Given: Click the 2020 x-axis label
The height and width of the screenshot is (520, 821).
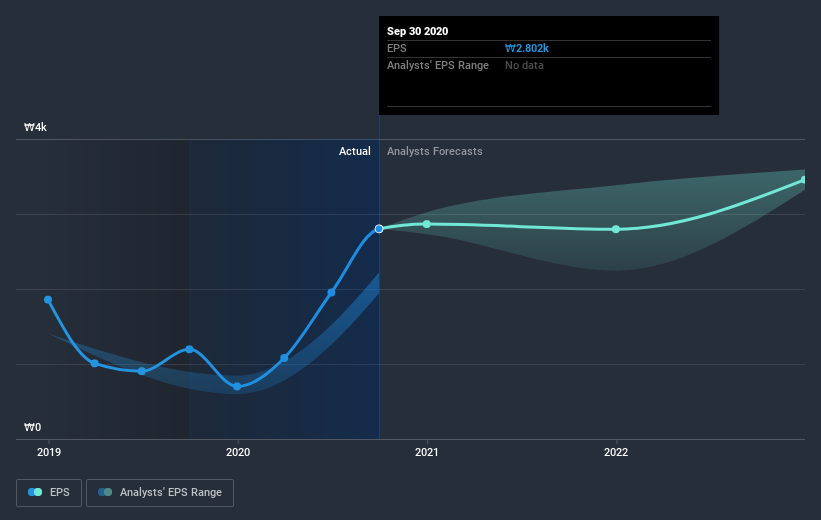Looking at the screenshot, I should [x=238, y=452].
